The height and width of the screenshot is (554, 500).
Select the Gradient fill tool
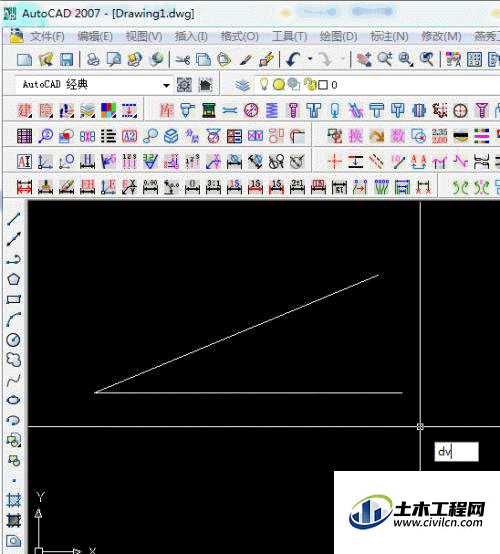pos(13,520)
